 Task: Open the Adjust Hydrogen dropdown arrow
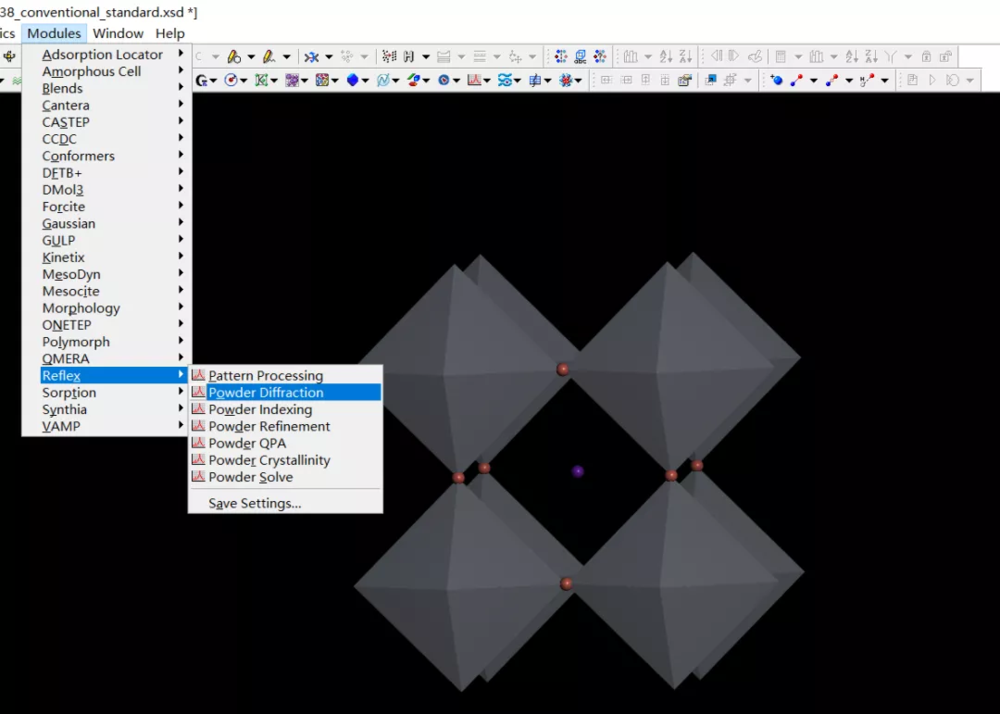(x=426, y=57)
